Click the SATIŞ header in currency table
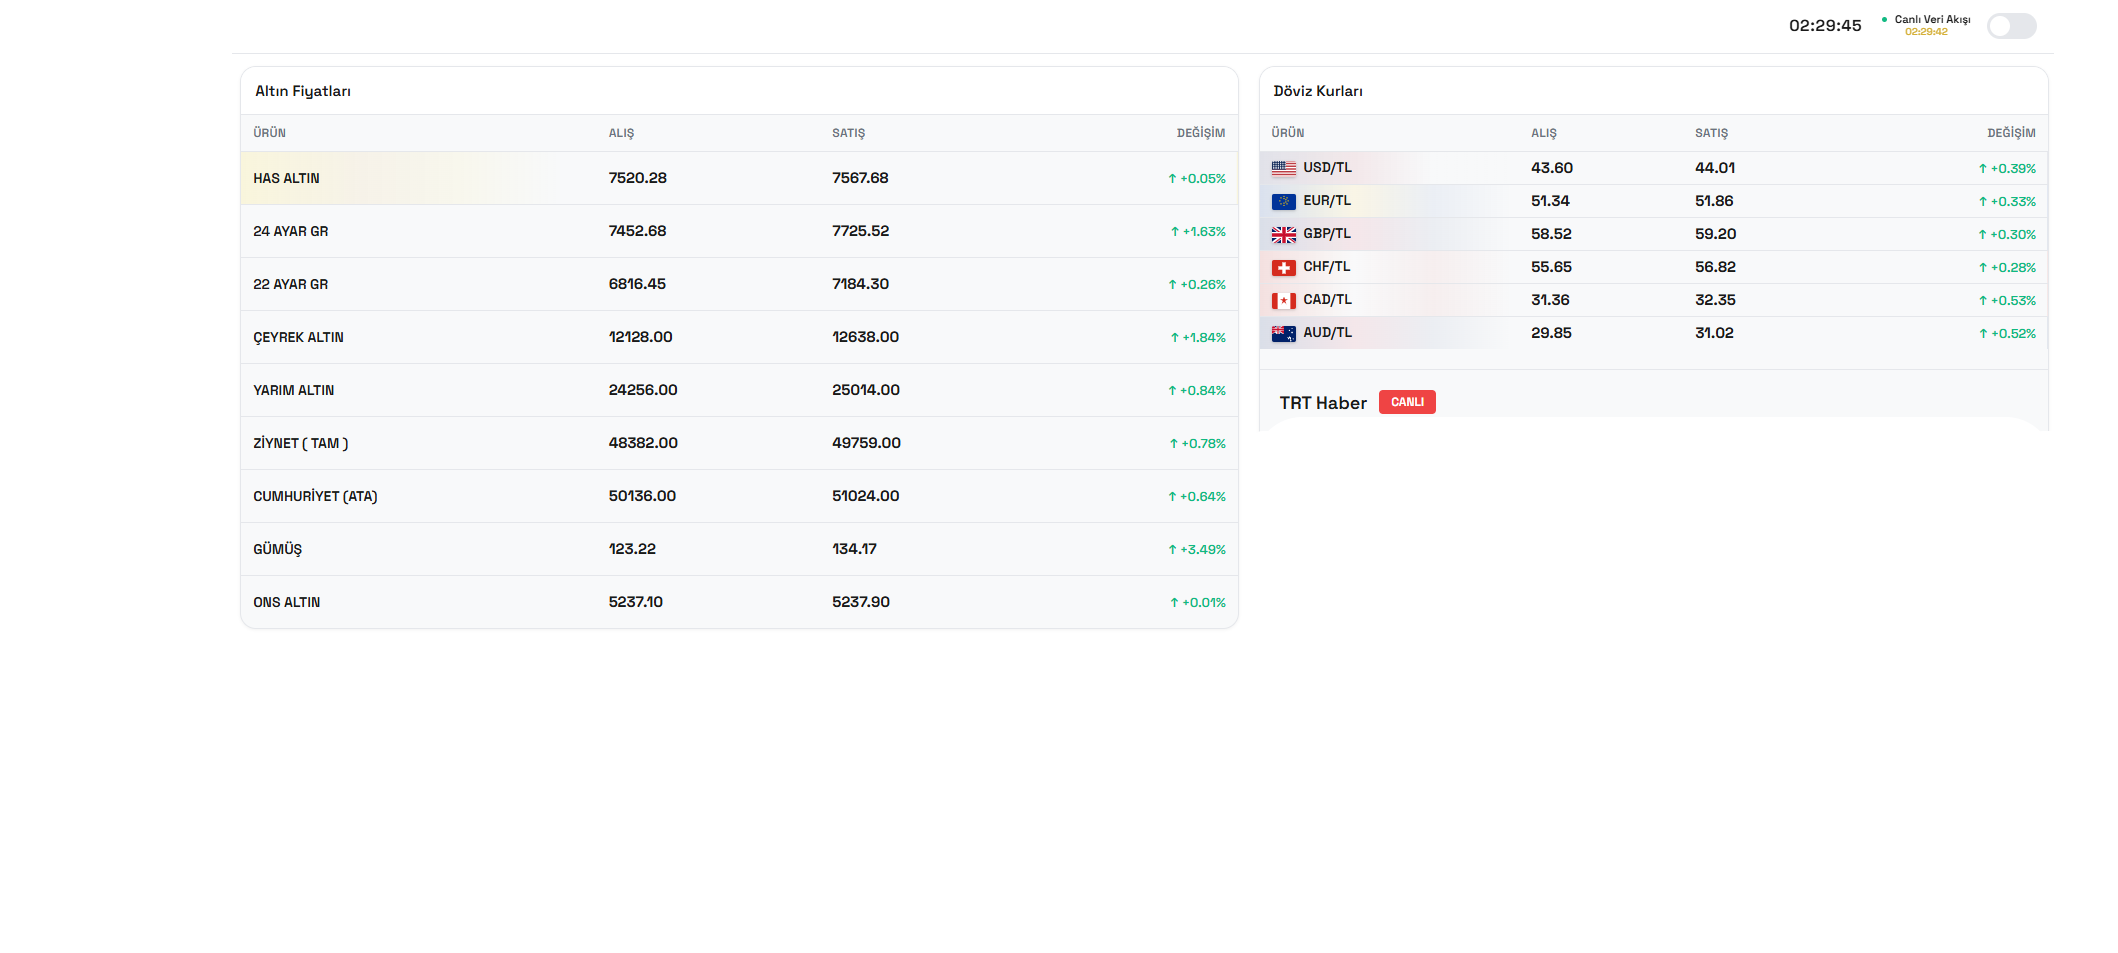The image size is (2118, 953). click(1710, 133)
